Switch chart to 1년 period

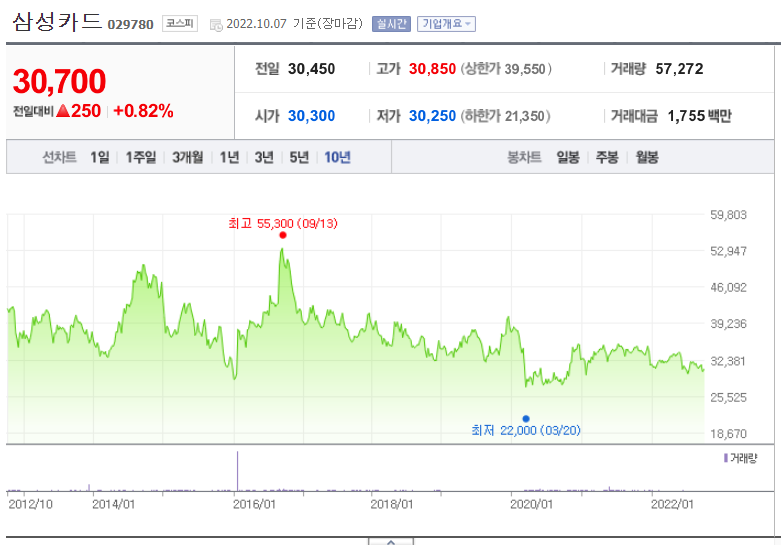(x=230, y=157)
